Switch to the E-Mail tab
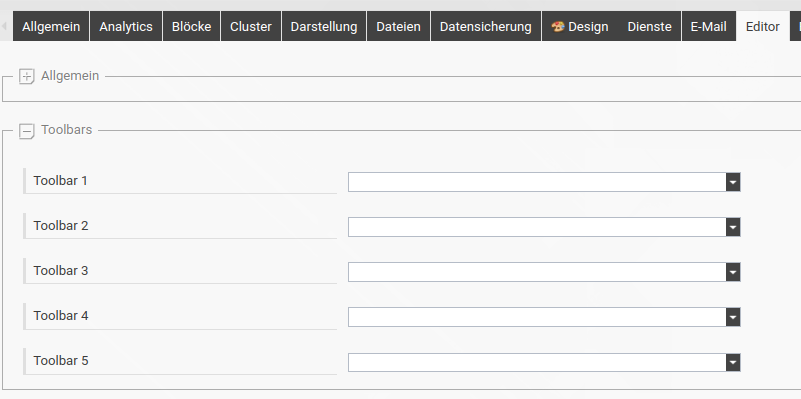 709,26
